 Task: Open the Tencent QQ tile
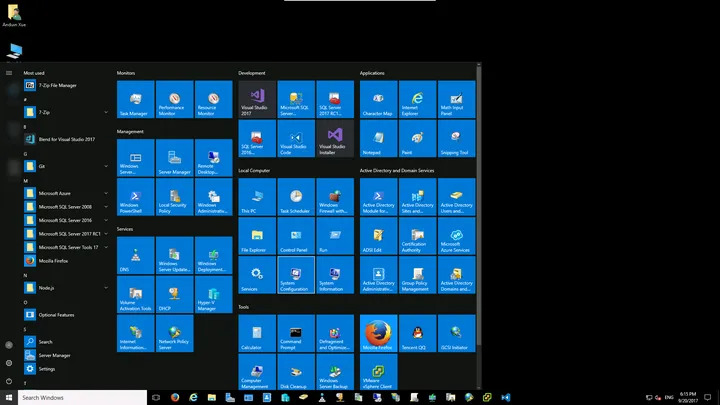(417, 333)
